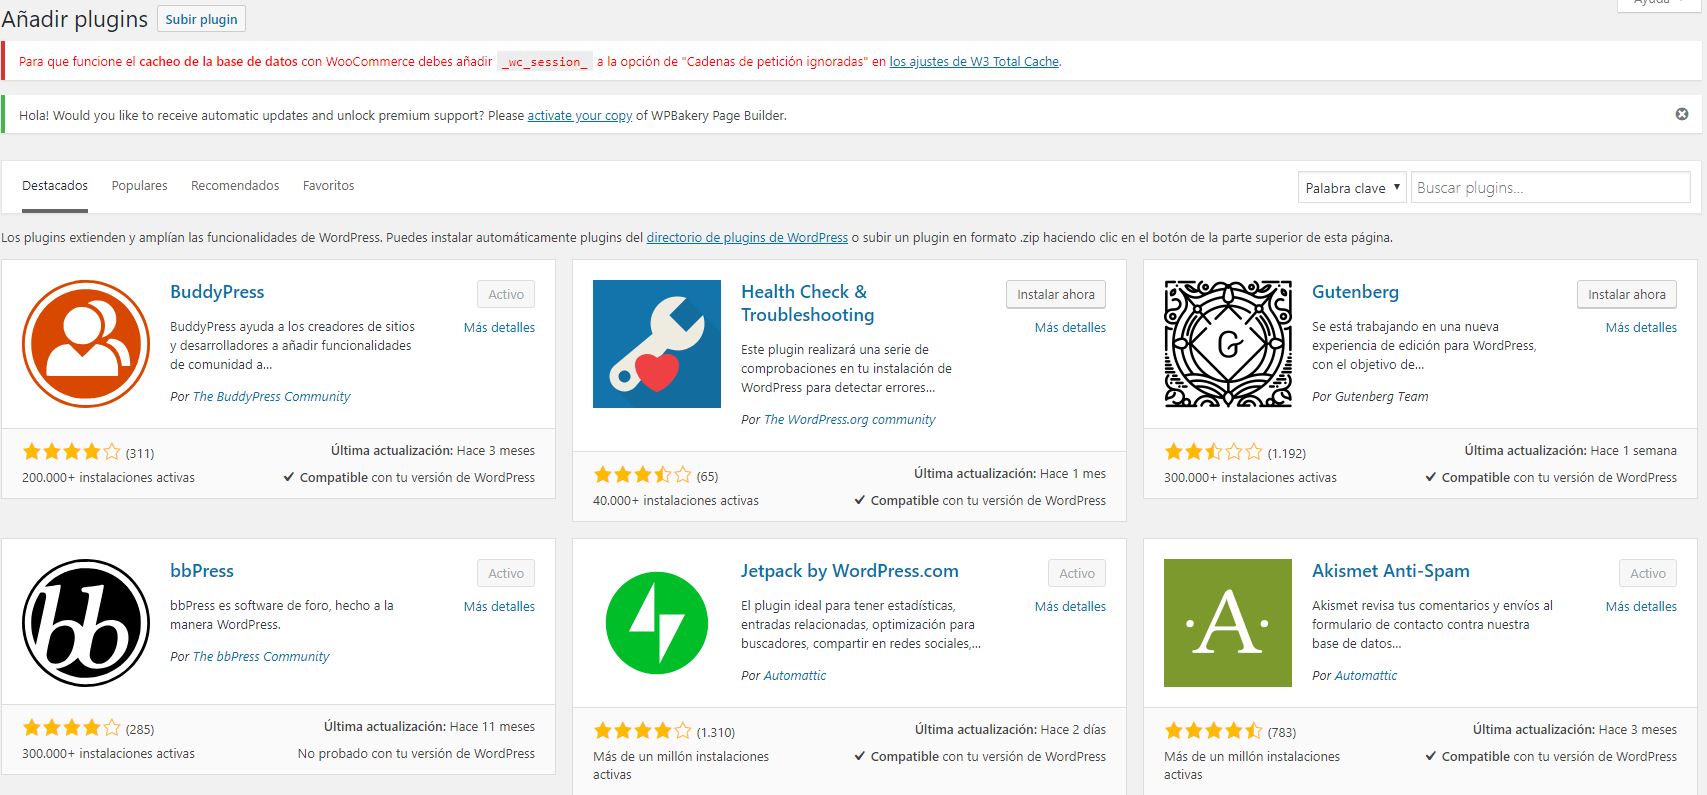Click the BuddyPress plugin icon

click(86, 344)
